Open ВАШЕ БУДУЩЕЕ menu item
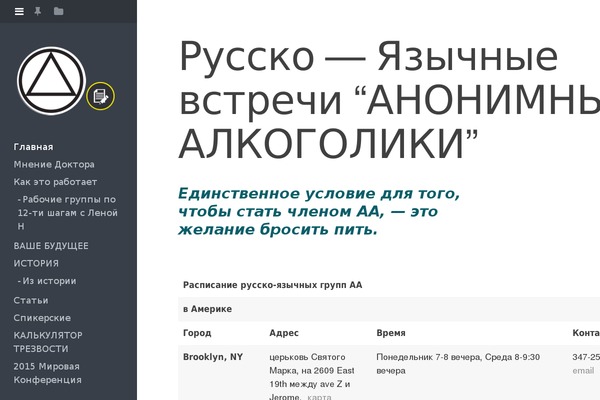Screen dimensions: 600x400 coord(51,246)
